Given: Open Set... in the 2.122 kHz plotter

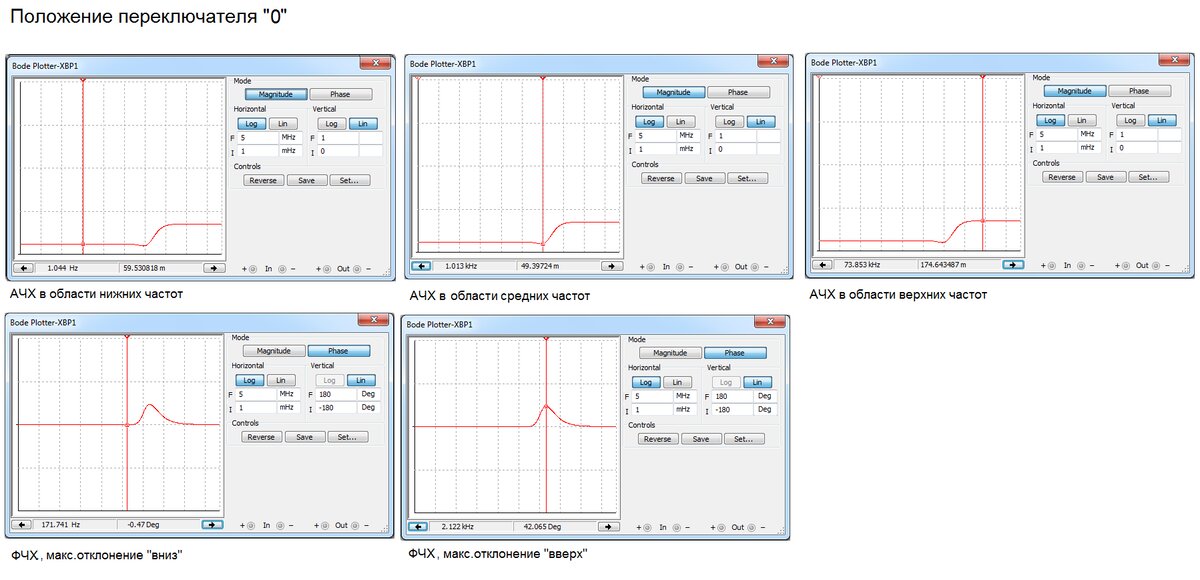Looking at the screenshot, I should coord(744,439).
